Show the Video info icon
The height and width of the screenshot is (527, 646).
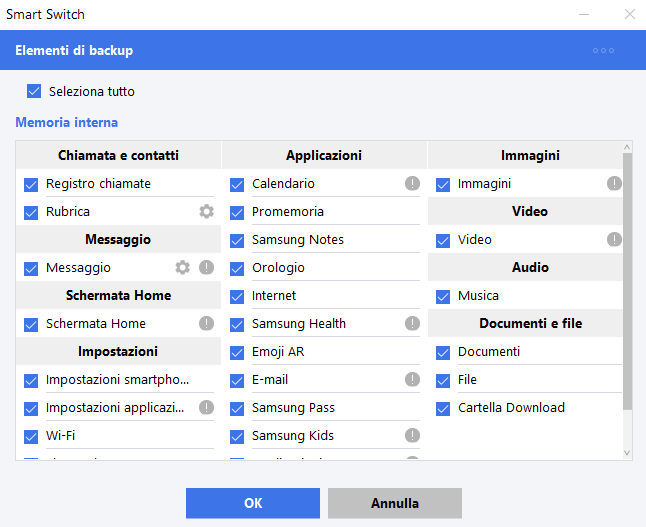tap(614, 239)
